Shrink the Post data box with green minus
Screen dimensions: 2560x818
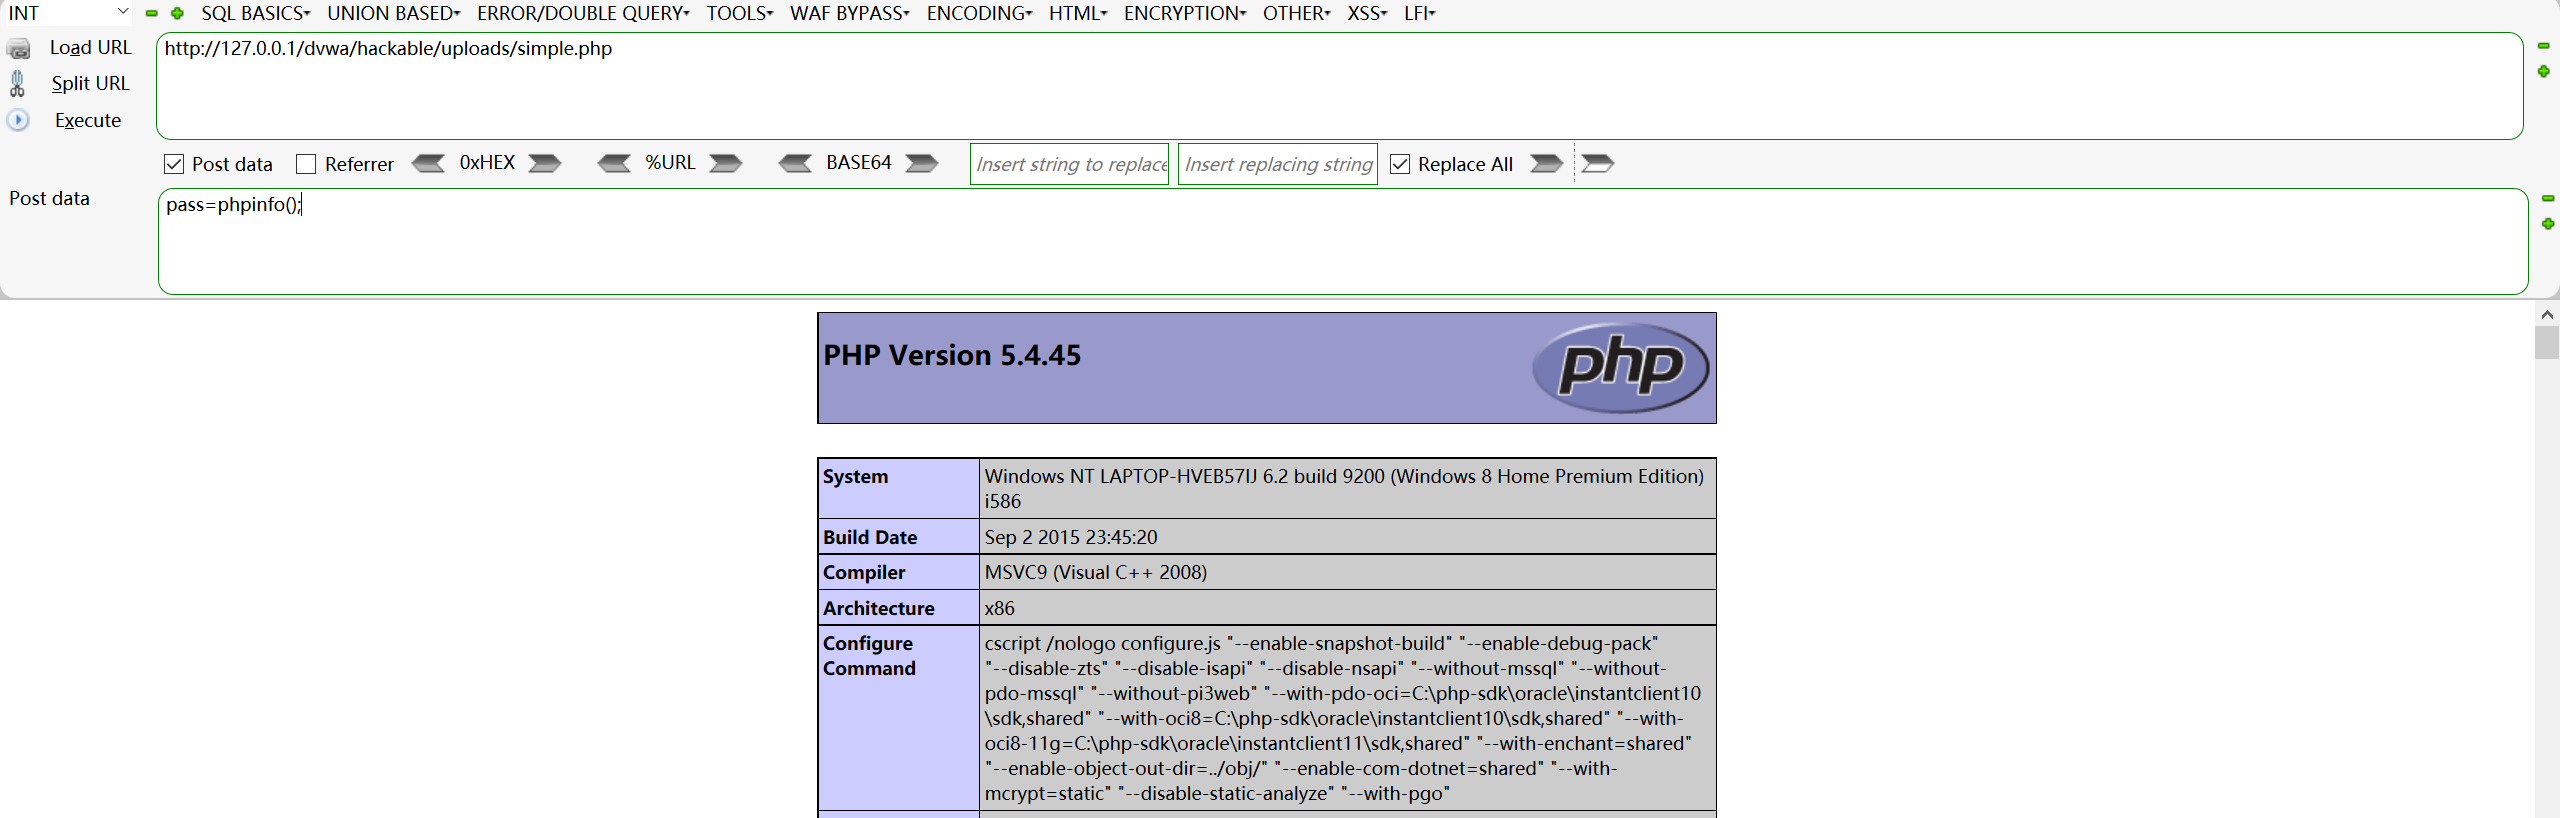click(x=2548, y=198)
